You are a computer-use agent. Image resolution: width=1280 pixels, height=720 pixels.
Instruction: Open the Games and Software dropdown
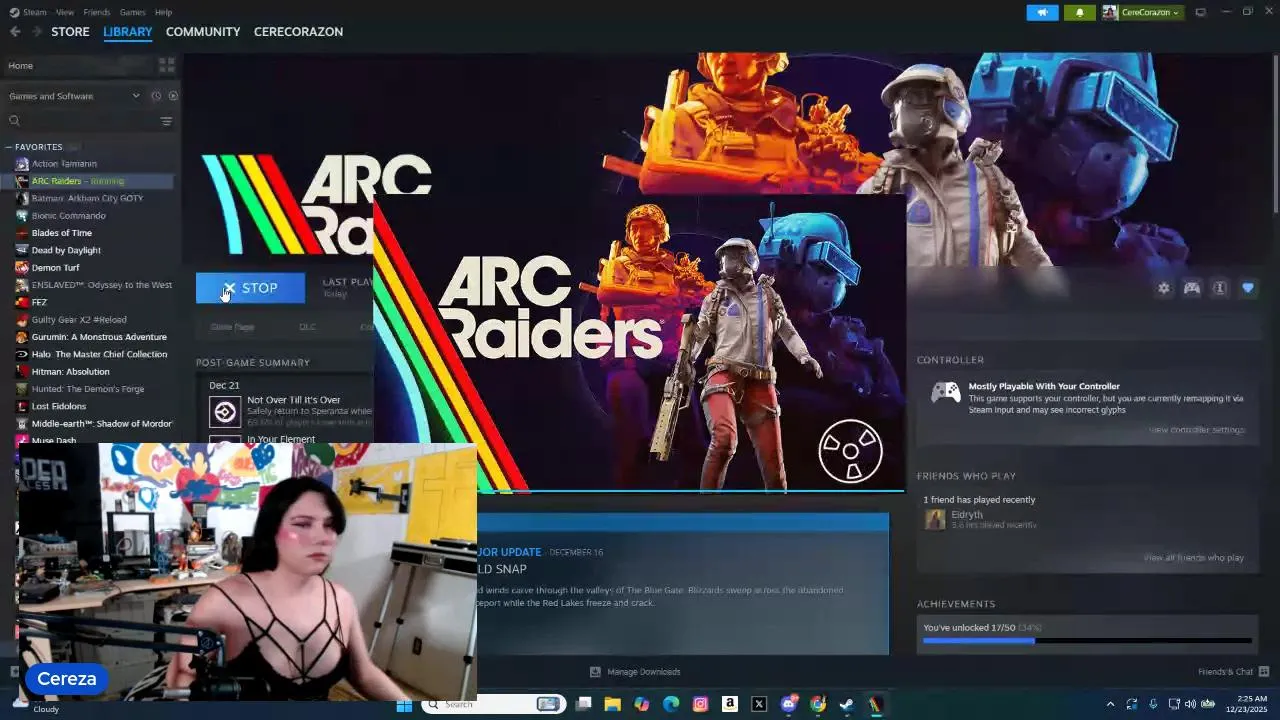tap(74, 96)
